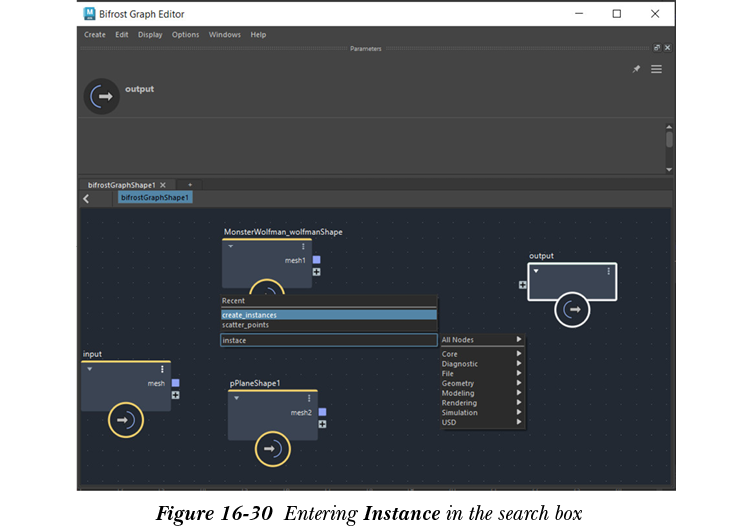Click the plus port on MonsterWolfman node
The height and width of the screenshot is (531, 739).
[317, 272]
